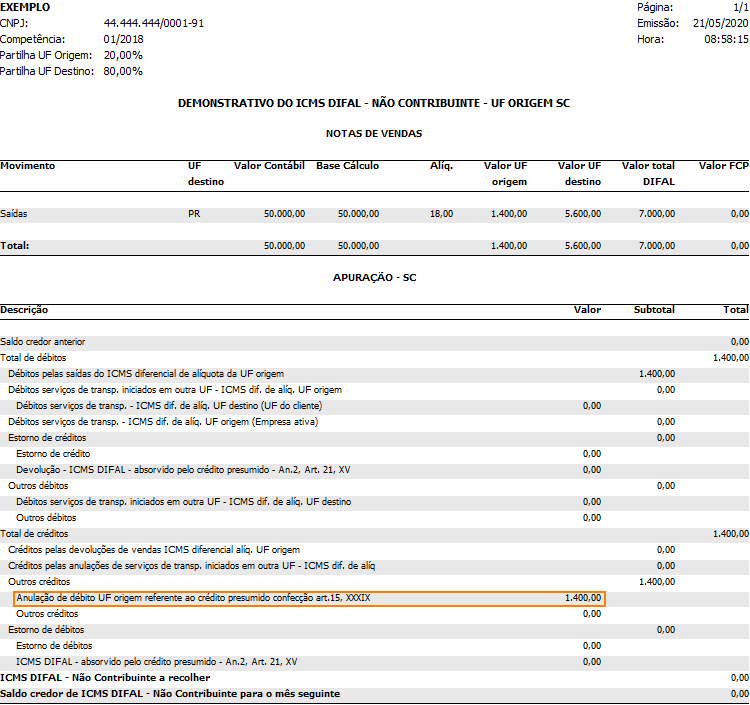The image size is (750, 705).
Task: Click Créditos pelas devoluções de vendas row
Action: coord(375,550)
